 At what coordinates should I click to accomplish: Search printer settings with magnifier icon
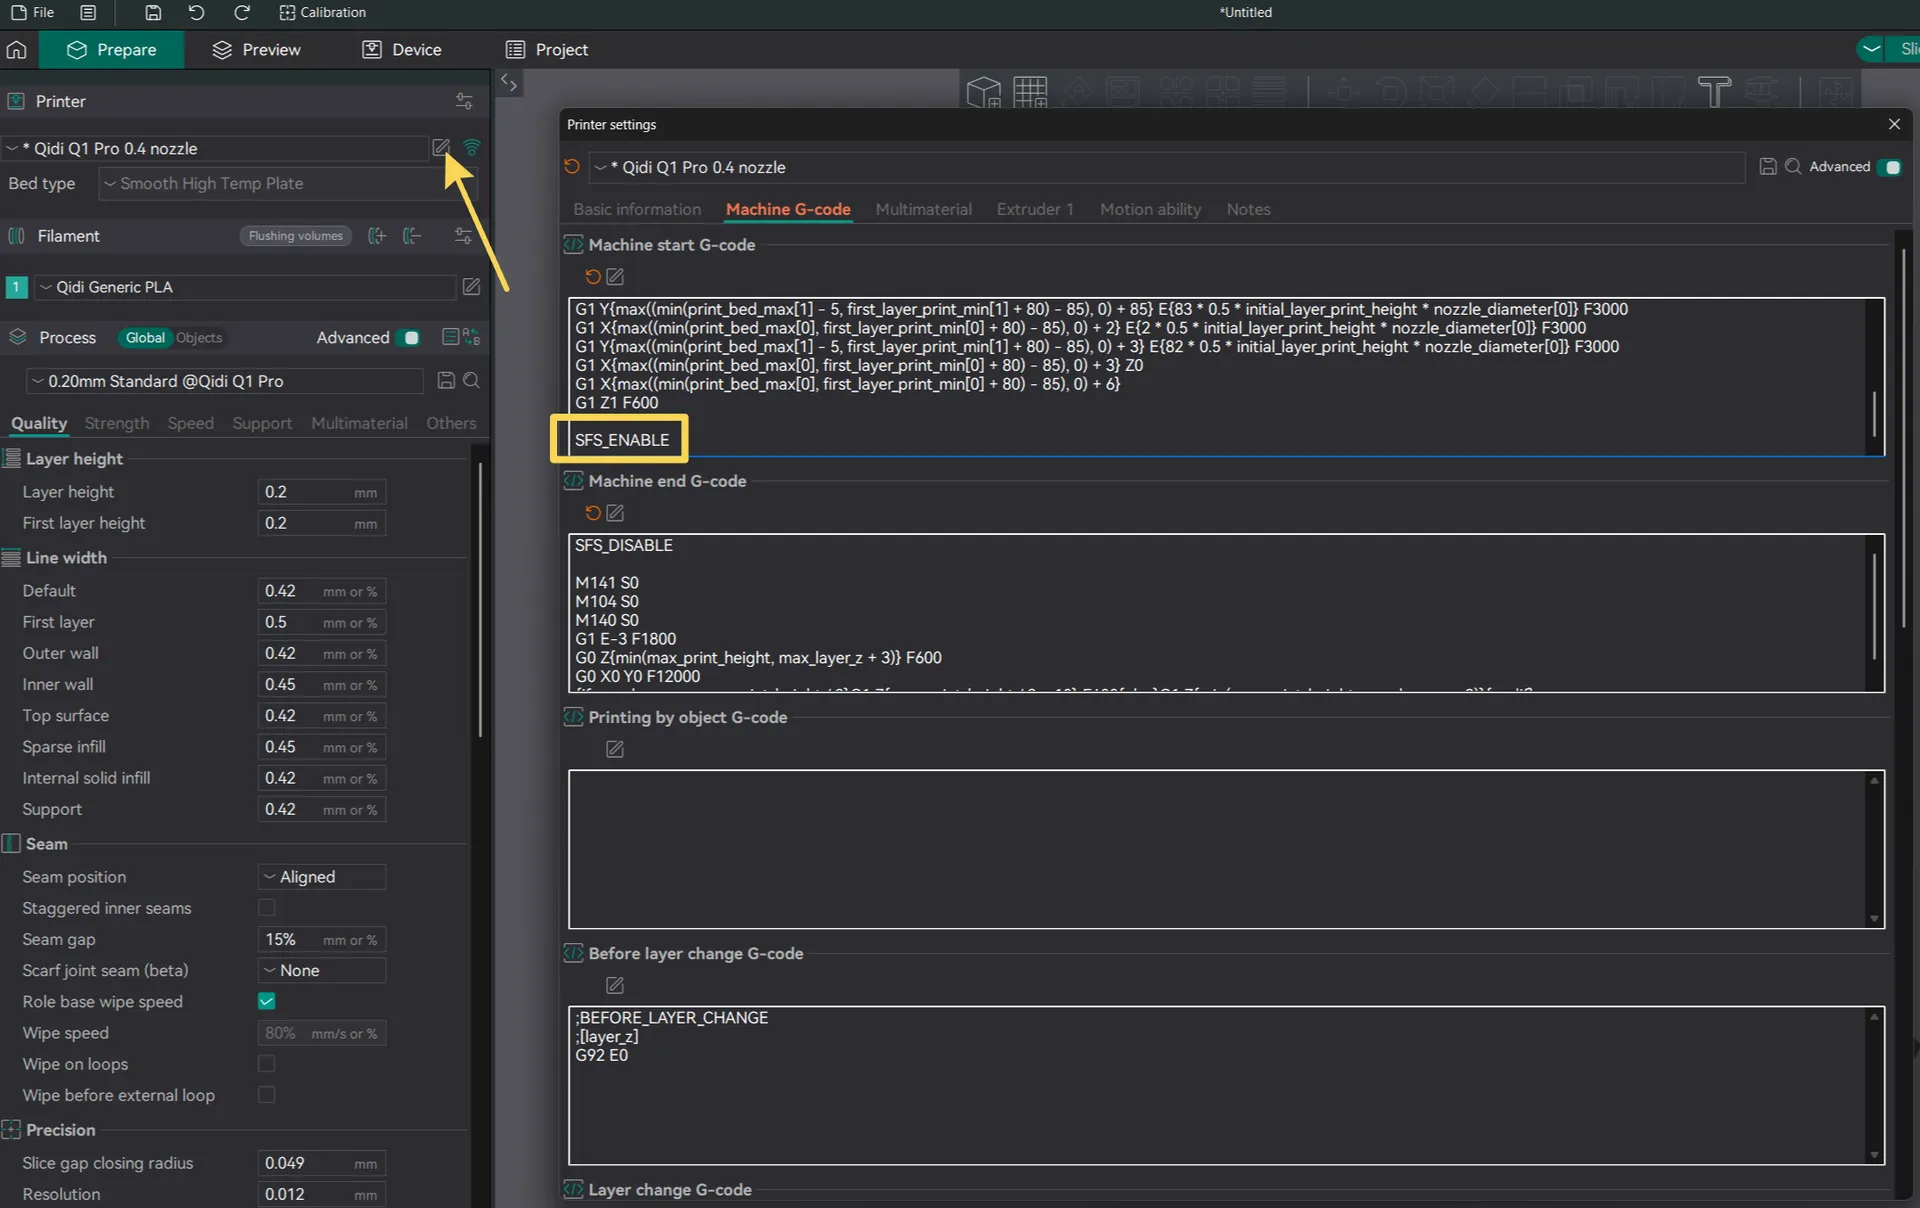pos(1793,167)
